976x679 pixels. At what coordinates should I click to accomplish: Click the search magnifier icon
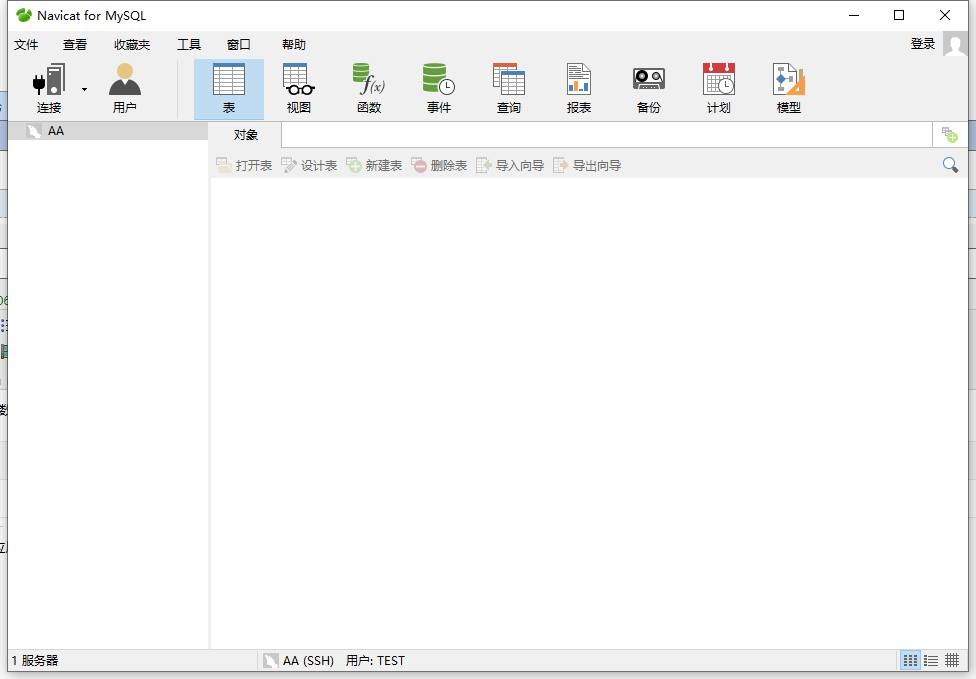coord(950,165)
